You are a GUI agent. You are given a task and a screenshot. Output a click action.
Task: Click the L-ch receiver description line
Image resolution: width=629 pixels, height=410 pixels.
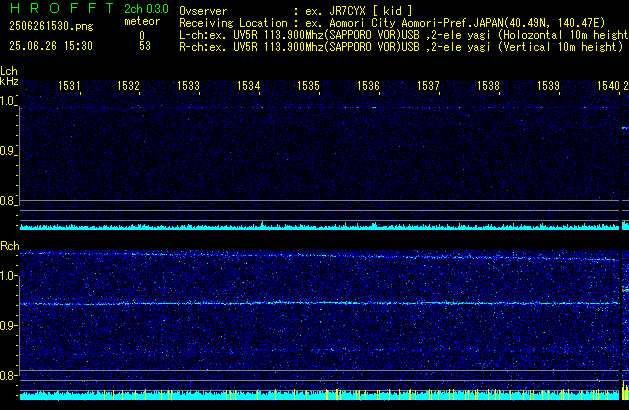(404, 35)
